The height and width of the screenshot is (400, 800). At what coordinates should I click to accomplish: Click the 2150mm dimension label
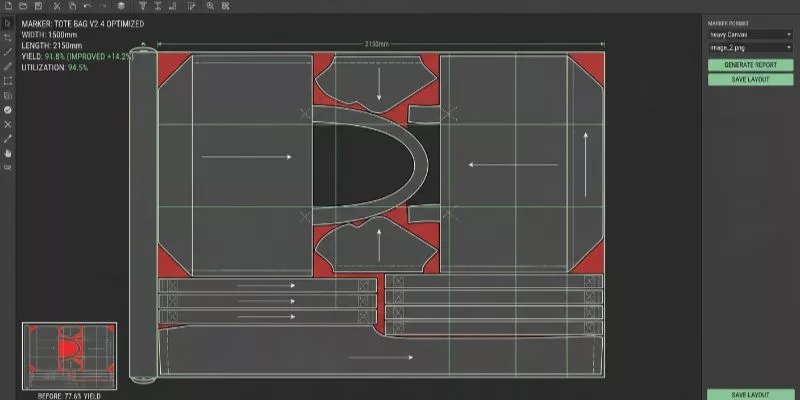pyautogui.click(x=377, y=44)
